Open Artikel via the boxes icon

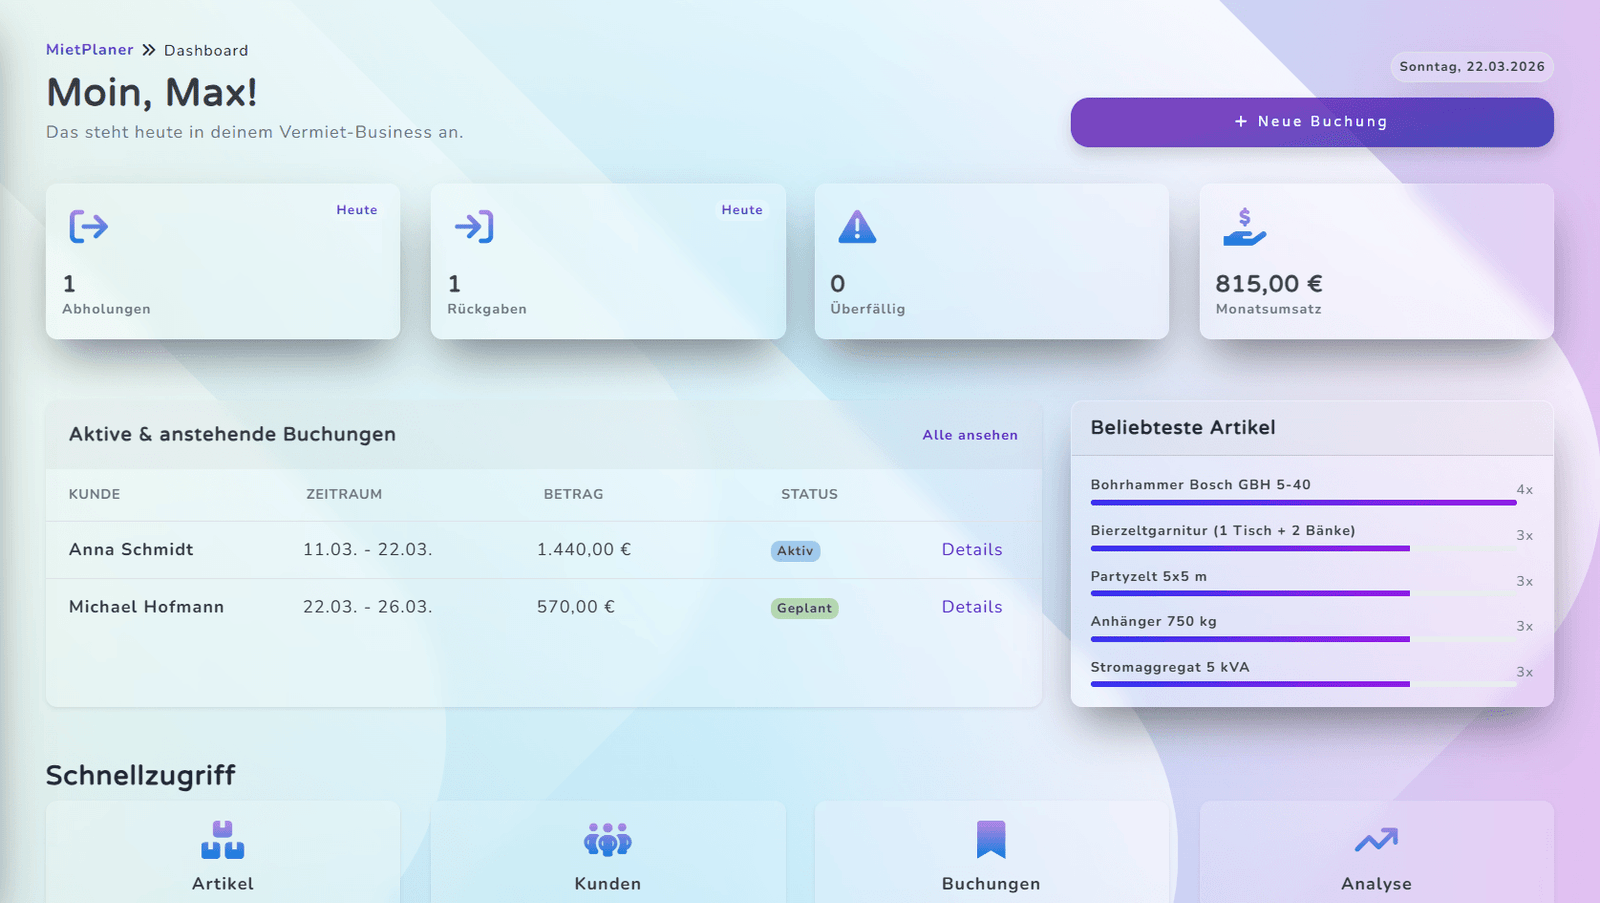[x=222, y=840]
